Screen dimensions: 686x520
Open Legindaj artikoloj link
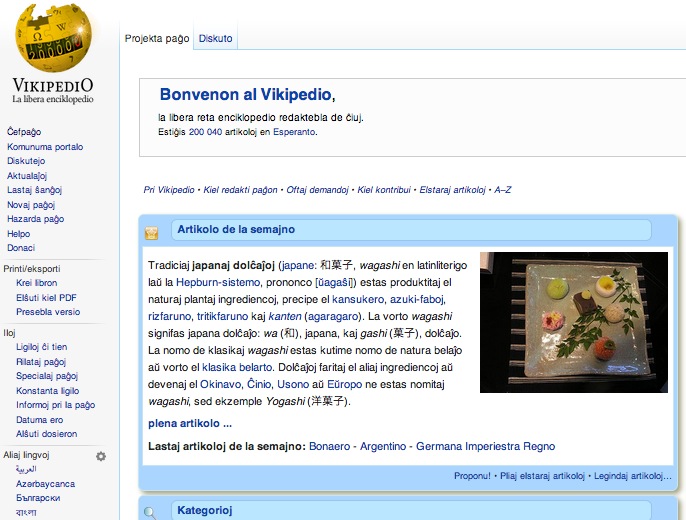click(x=633, y=476)
